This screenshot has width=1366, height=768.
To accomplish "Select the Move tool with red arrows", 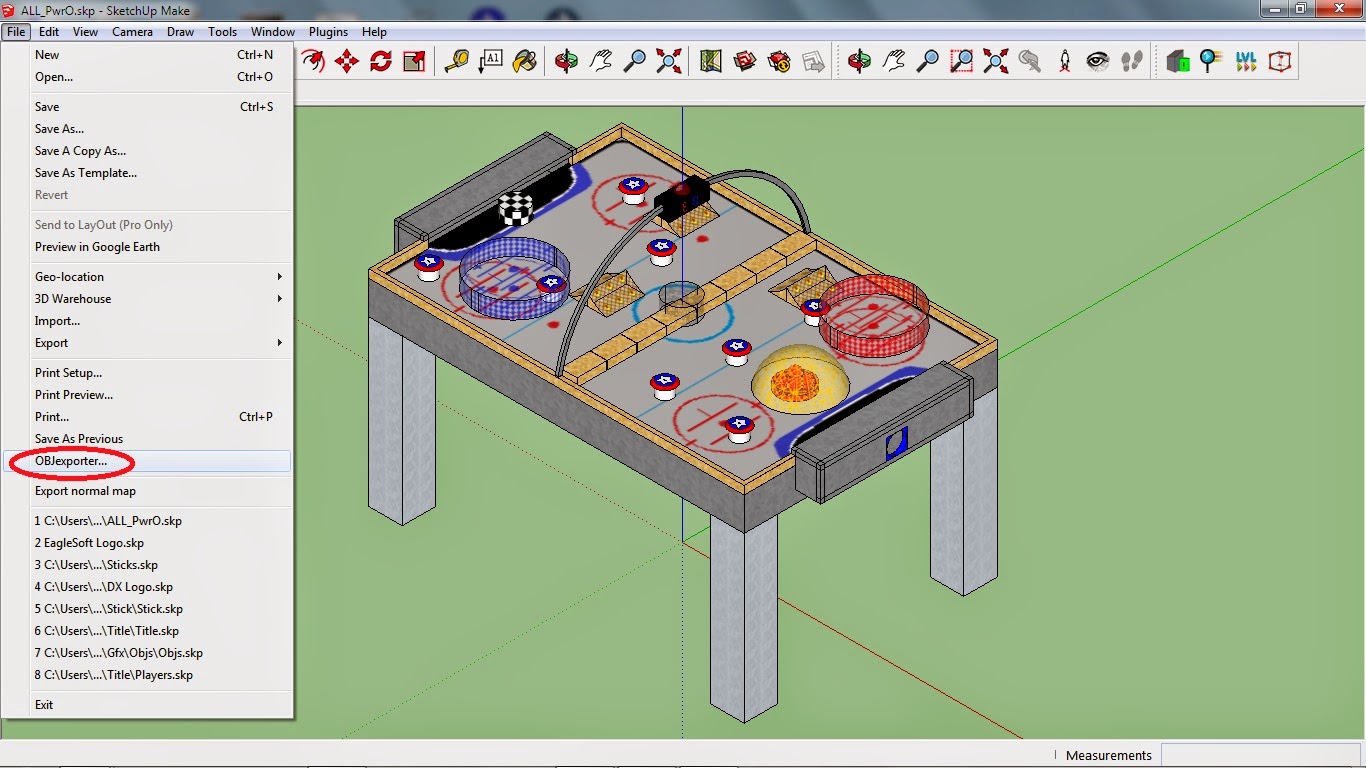I will pyautogui.click(x=347, y=61).
